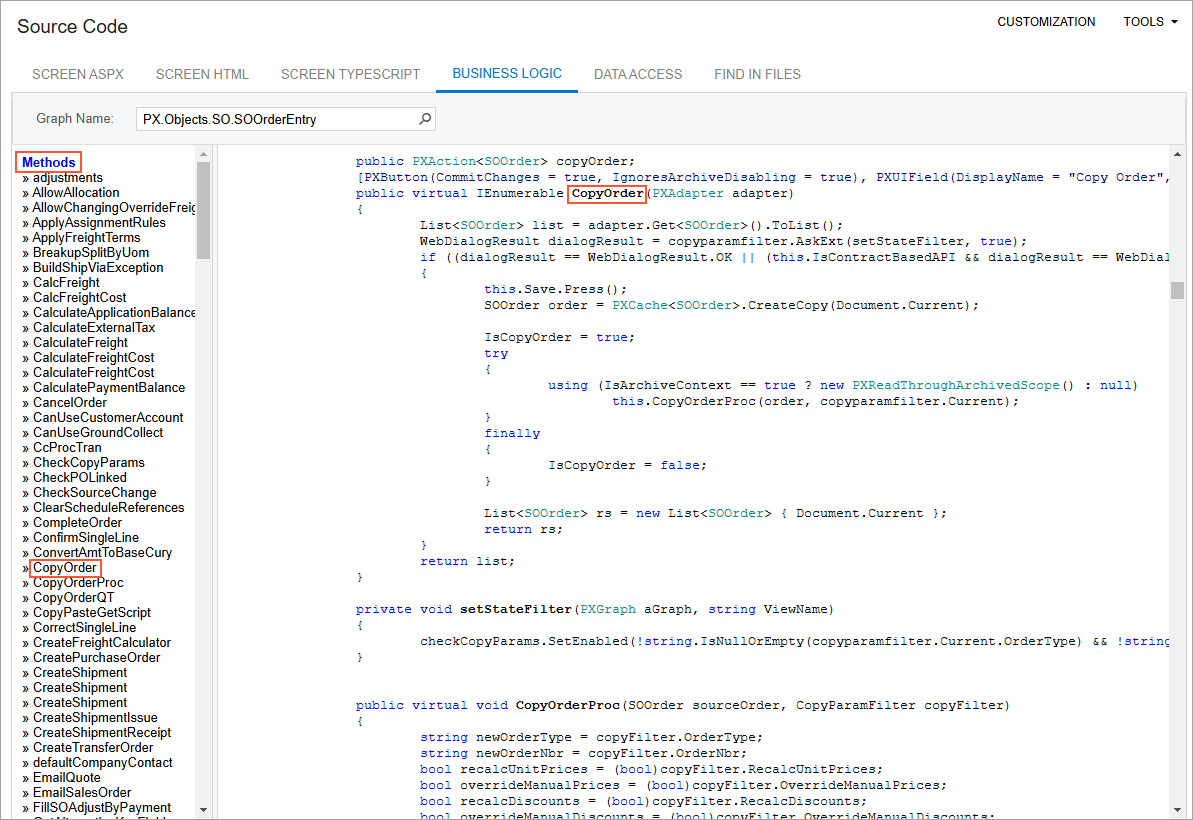
Task: Click the Methods header link
Action: tap(48, 162)
